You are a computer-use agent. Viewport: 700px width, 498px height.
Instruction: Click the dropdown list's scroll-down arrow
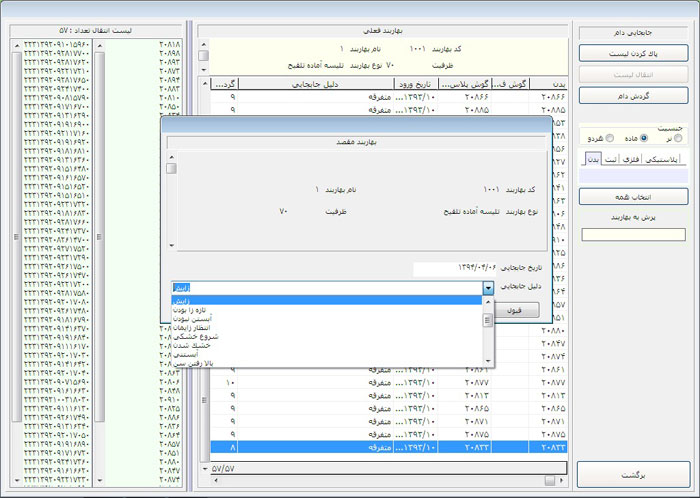point(488,361)
